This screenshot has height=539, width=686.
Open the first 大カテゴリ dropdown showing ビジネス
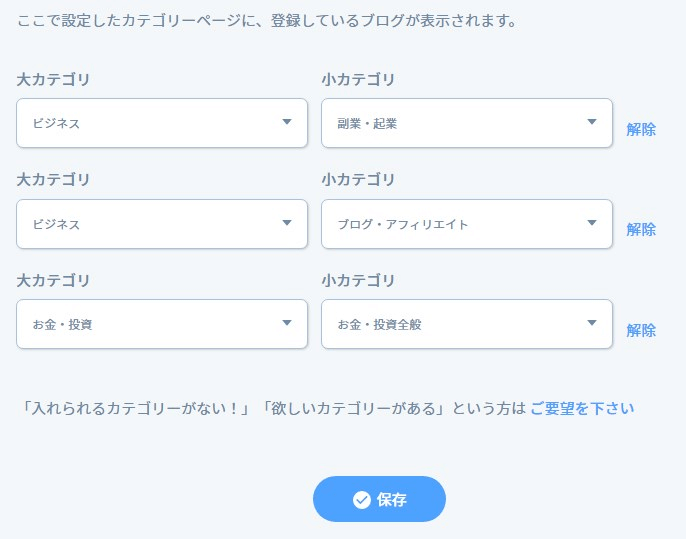(162, 123)
